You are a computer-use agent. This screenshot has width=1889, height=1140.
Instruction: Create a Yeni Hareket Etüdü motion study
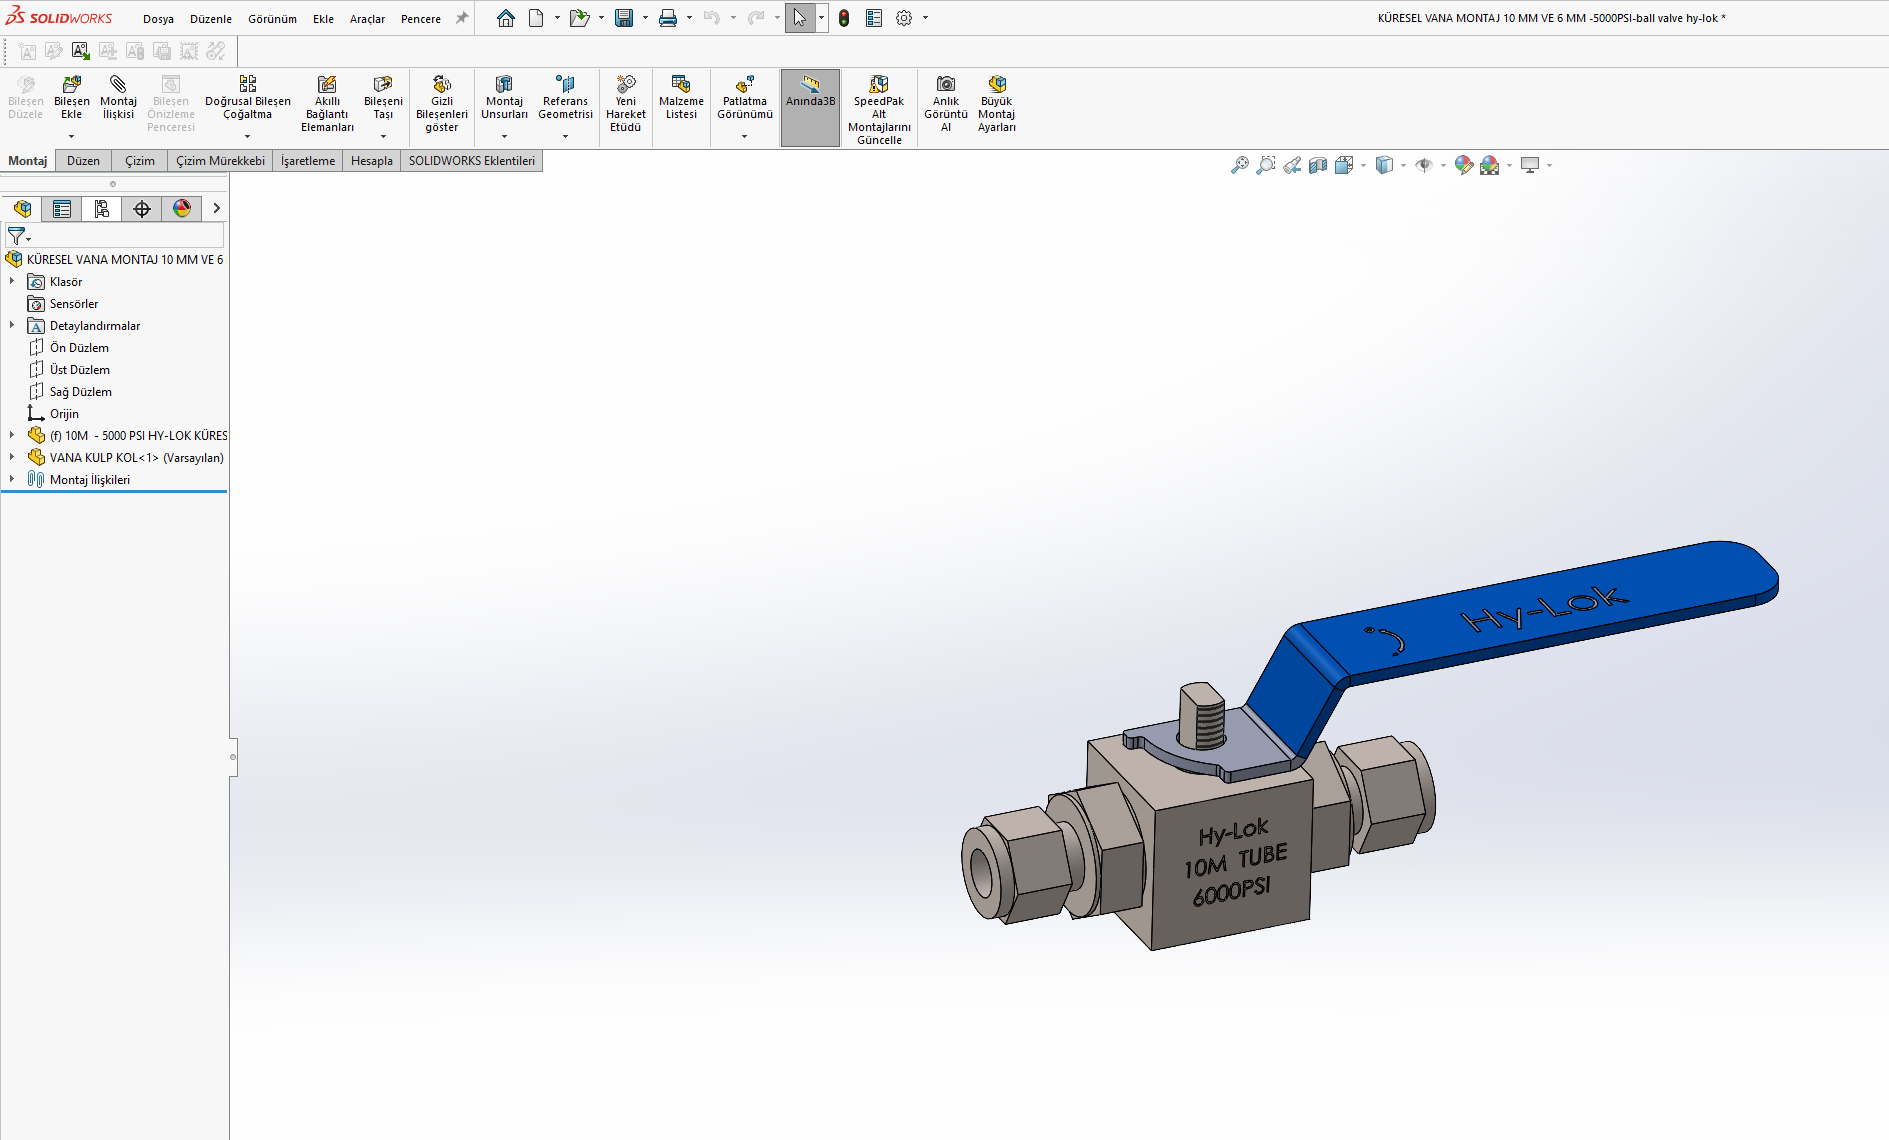625,104
